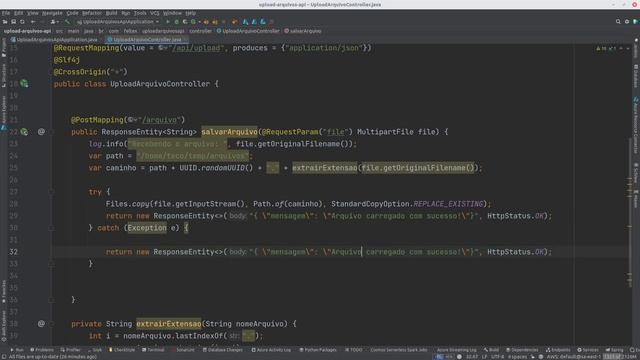Click the class gutter icon at line 18
Image resolution: width=640 pixels, height=360 pixels.
pyautogui.click(x=24, y=84)
